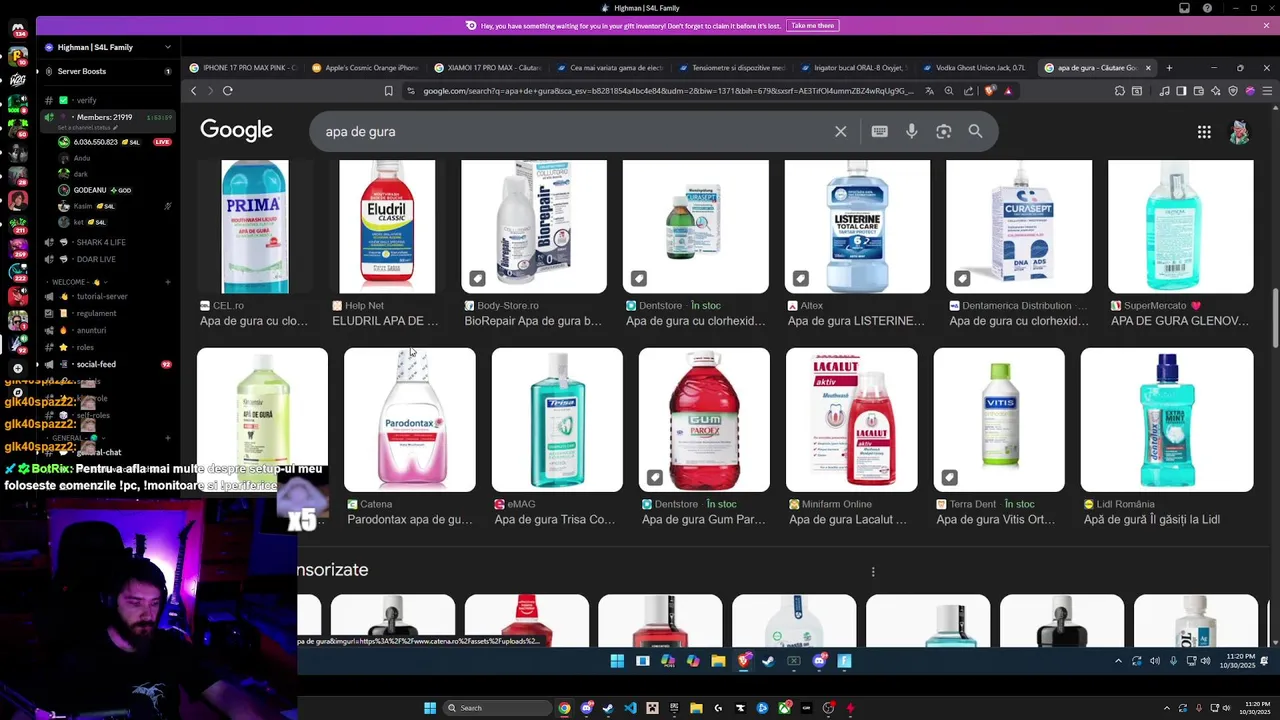Image resolution: width=1280 pixels, height=720 pixels.
Task: Open the Google account avatar menu
Action: pyautogui.click(x=1240, y=131)
